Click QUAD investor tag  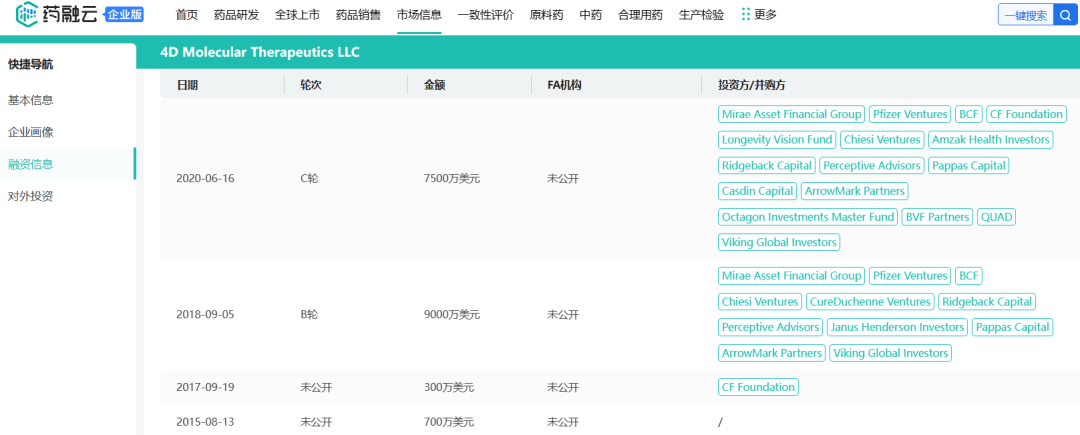[x=996, y=217]
